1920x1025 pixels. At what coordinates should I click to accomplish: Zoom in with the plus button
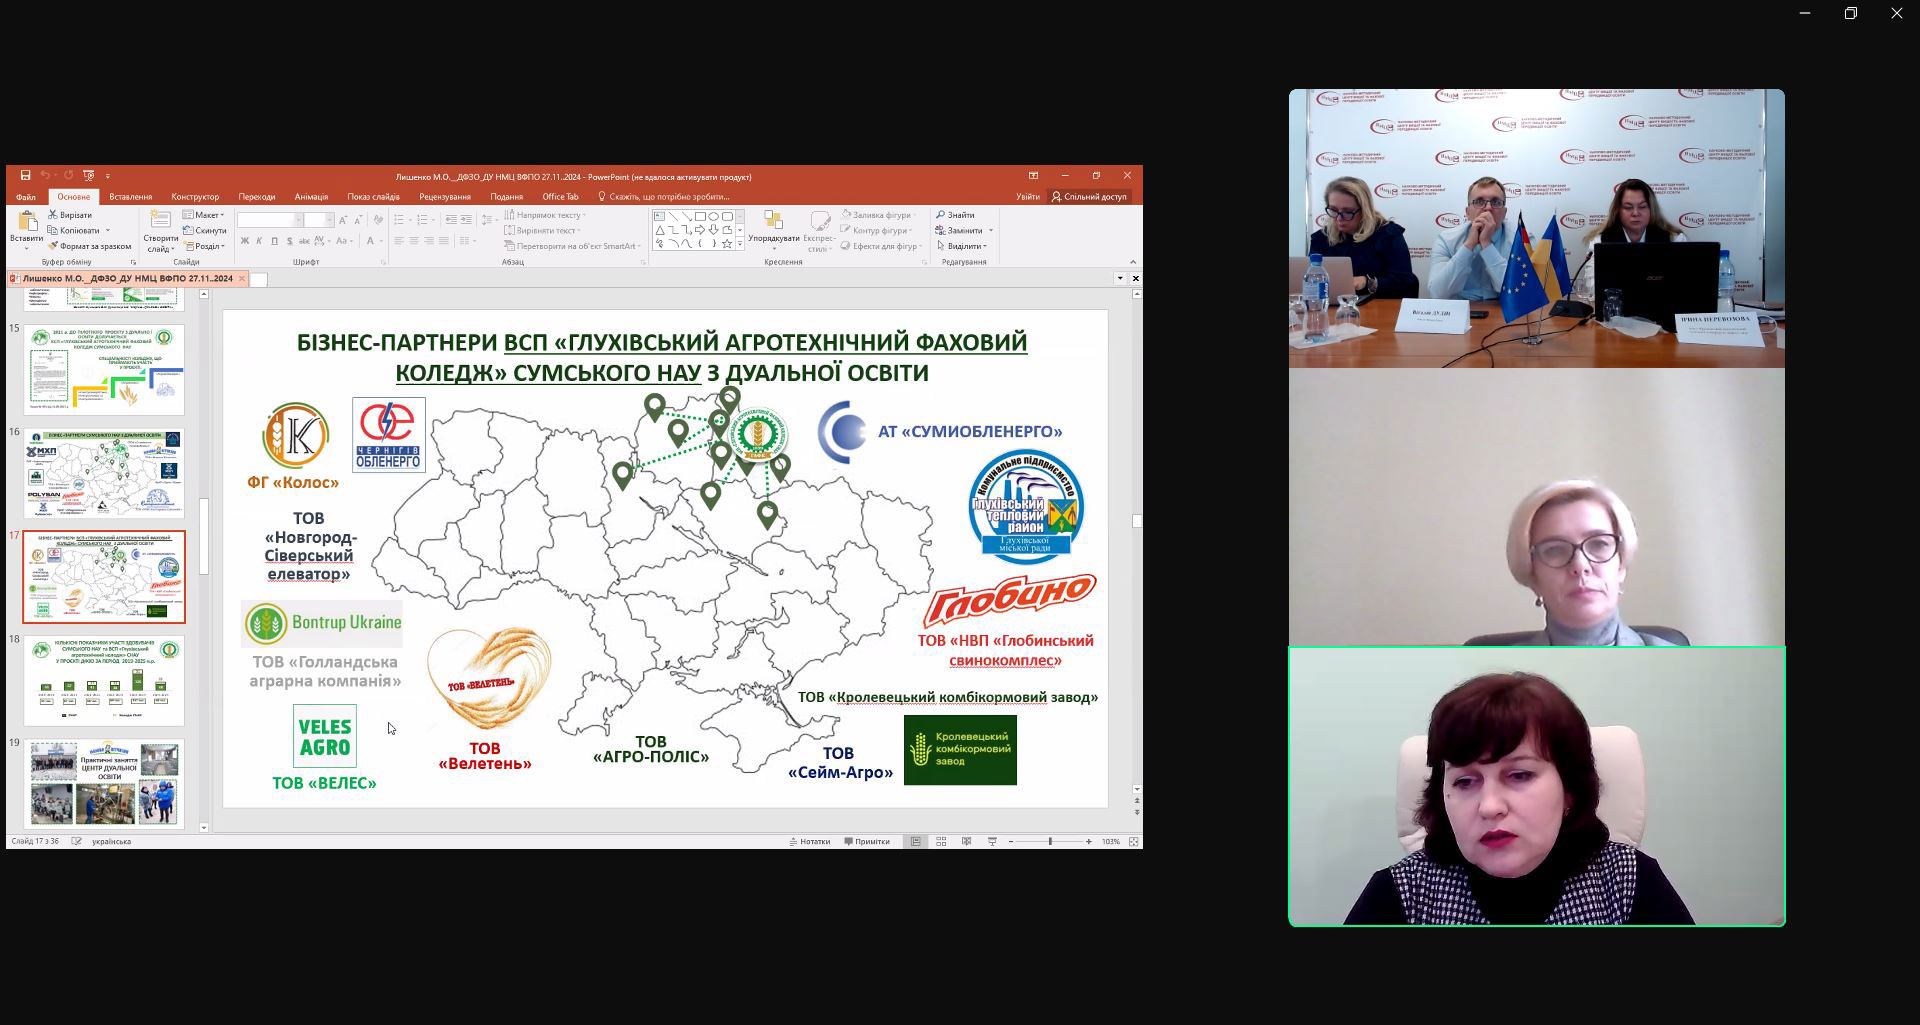click(x=1089, y=842)
